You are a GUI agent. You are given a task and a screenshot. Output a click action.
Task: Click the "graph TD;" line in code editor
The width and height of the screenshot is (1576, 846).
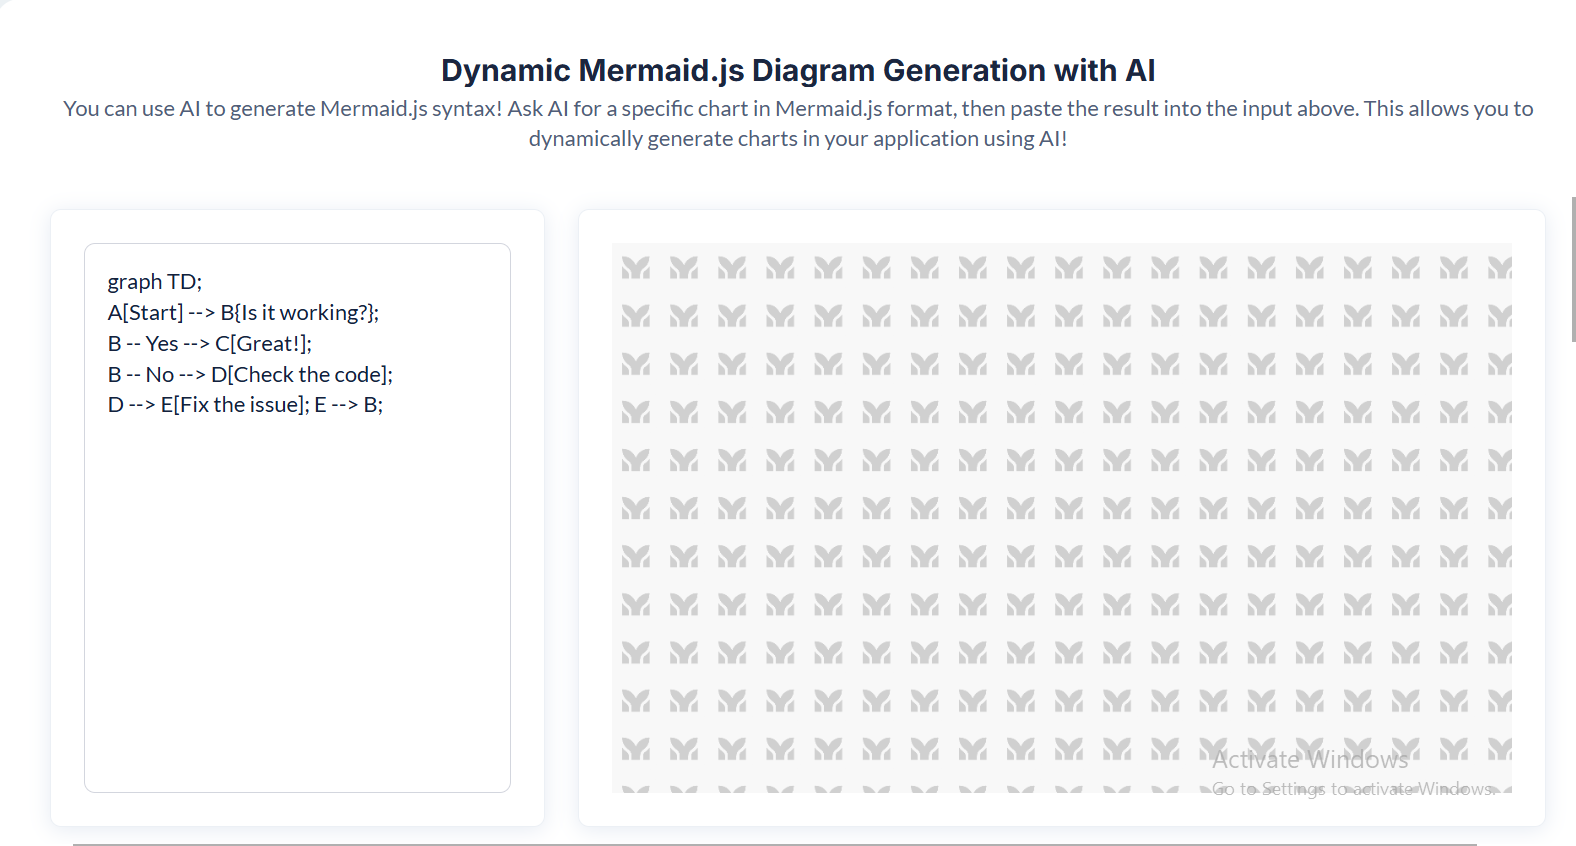coord(155,282)
